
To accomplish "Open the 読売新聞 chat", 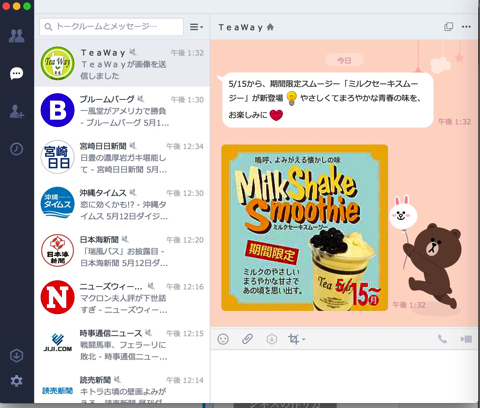I will click(122, 385).
